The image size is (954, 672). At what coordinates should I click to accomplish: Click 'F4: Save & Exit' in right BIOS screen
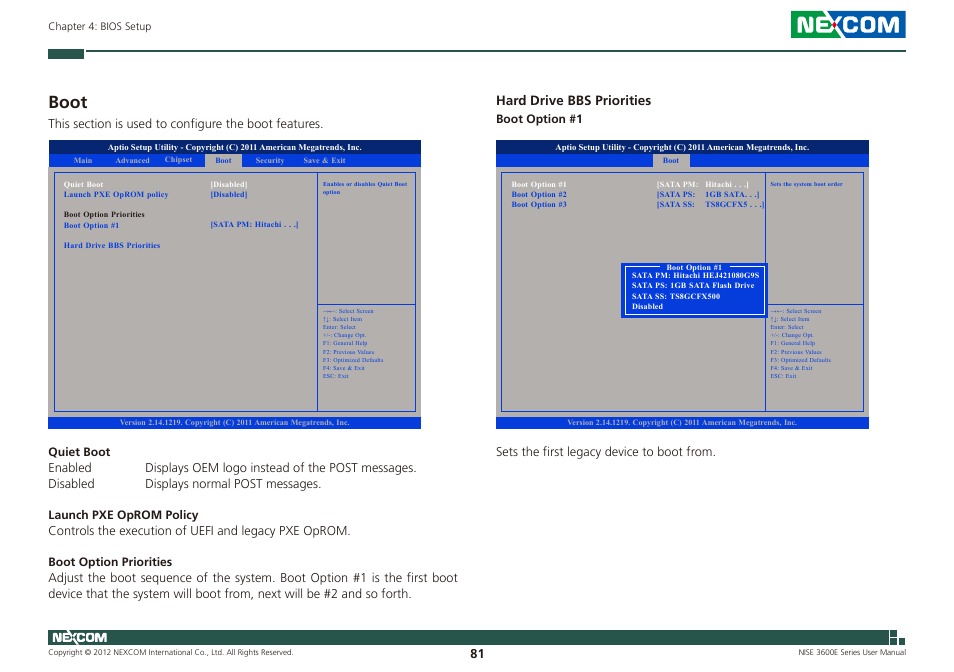click(x=792, y=368)
